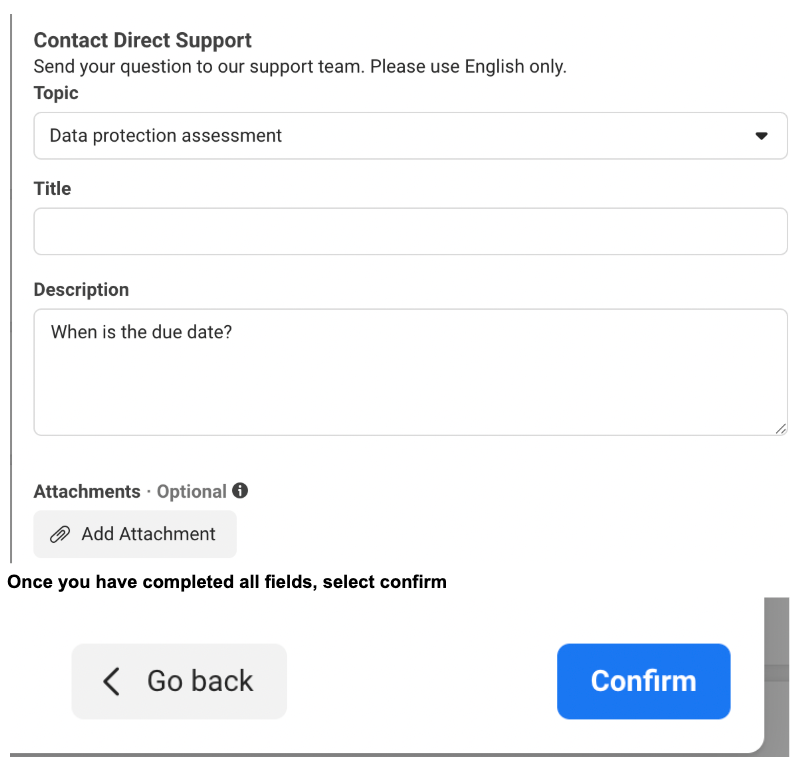This screenshot has width=797, height=767.
Task: Select the Go back button
Action: pyautogui.click(x=179, y=681)
